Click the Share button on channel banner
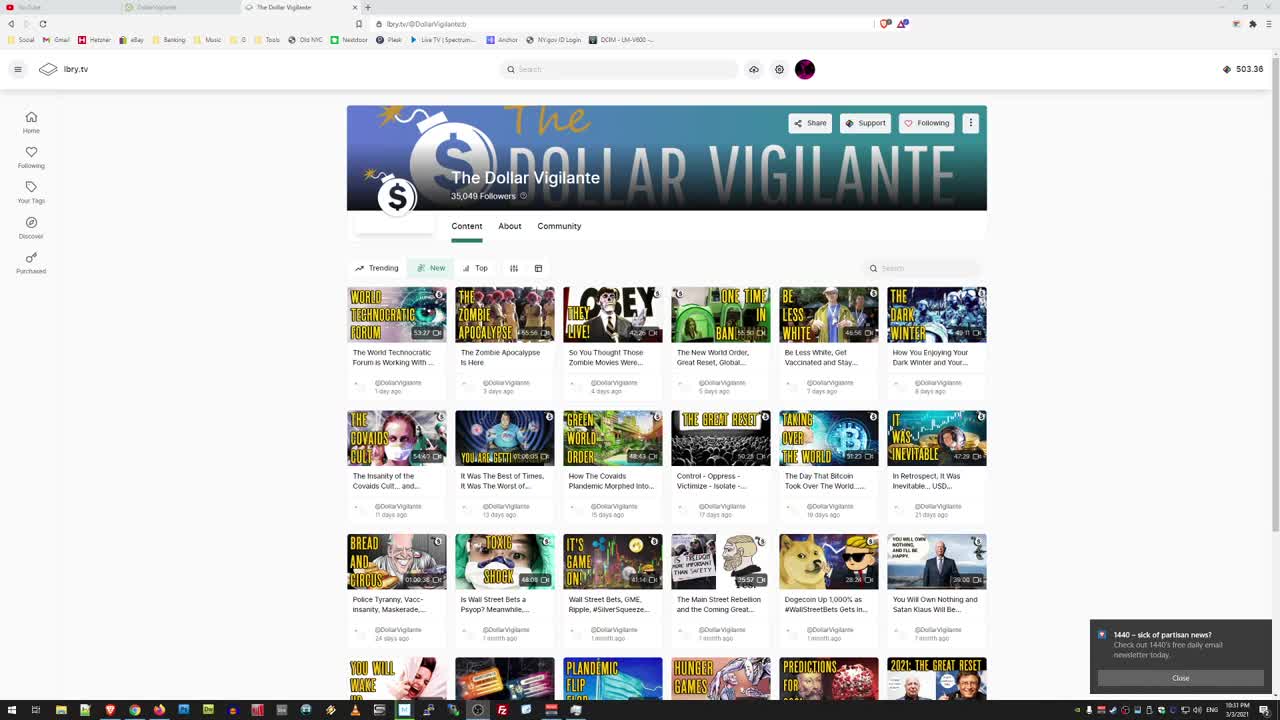Viewport: 1280px width, 720px height. click(810, 123)
